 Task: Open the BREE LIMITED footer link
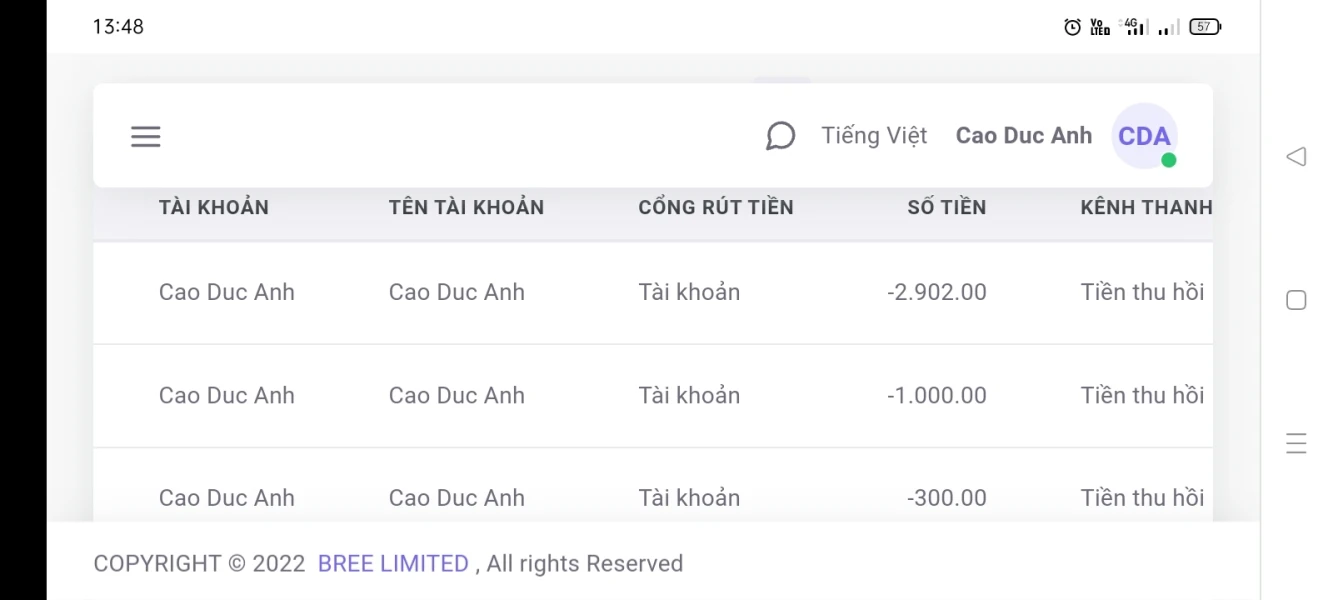[x=393, y=564]
